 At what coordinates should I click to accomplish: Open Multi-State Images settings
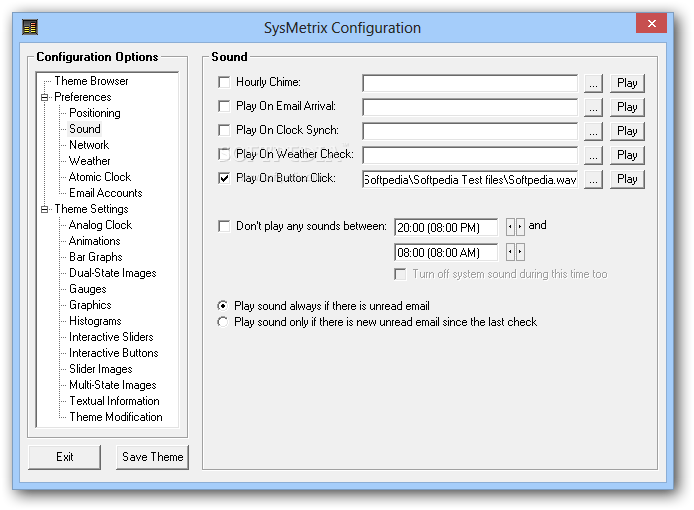point(112,385)
